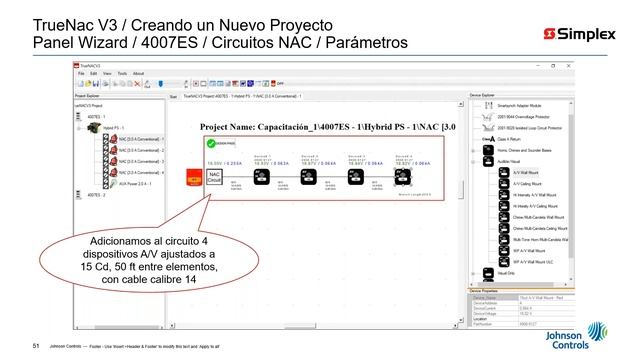Collapse the Audible/Visual category

click(x=473, y=162)
